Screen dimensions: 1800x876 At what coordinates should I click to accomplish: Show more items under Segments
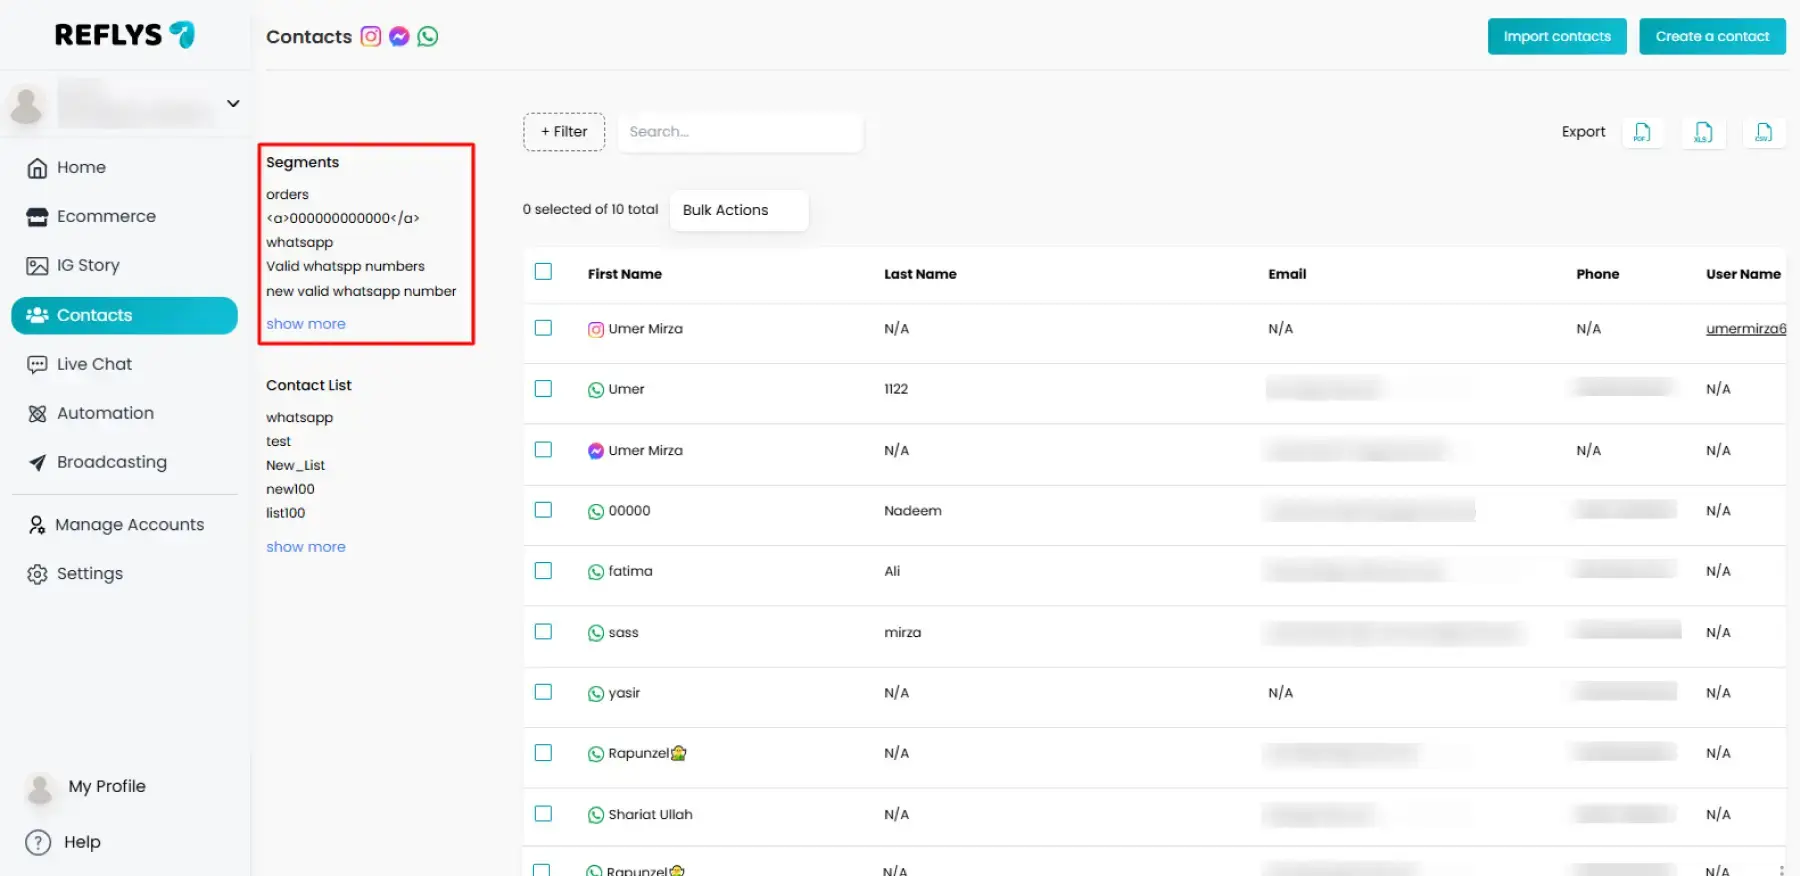pos(306,324)
